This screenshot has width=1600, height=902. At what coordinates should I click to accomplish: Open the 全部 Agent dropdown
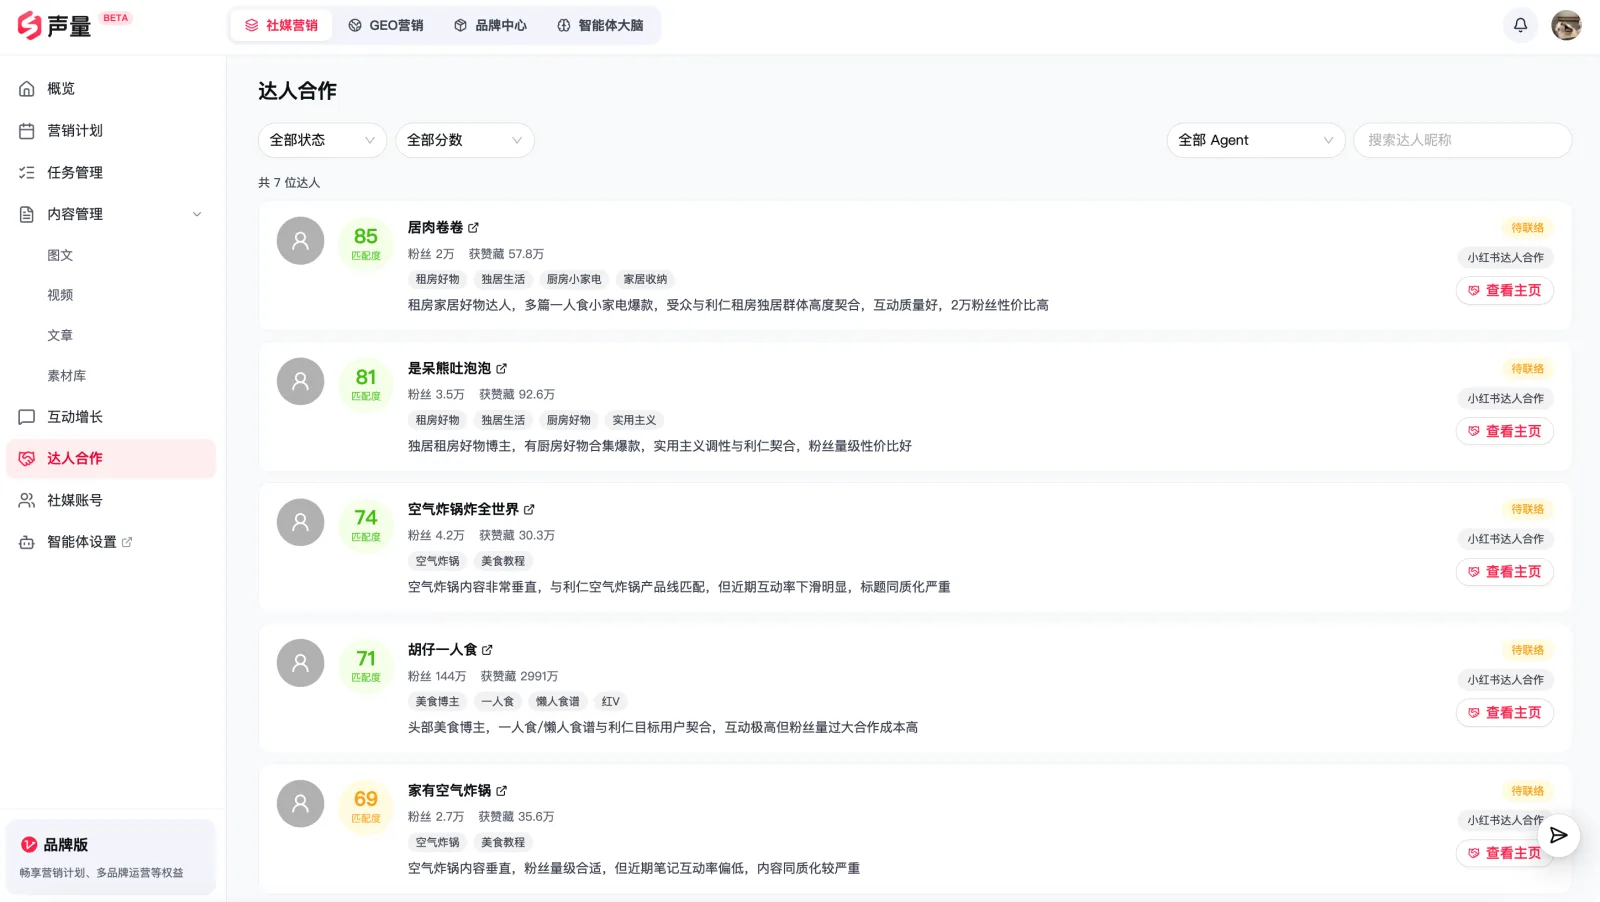click(1256, 140)
